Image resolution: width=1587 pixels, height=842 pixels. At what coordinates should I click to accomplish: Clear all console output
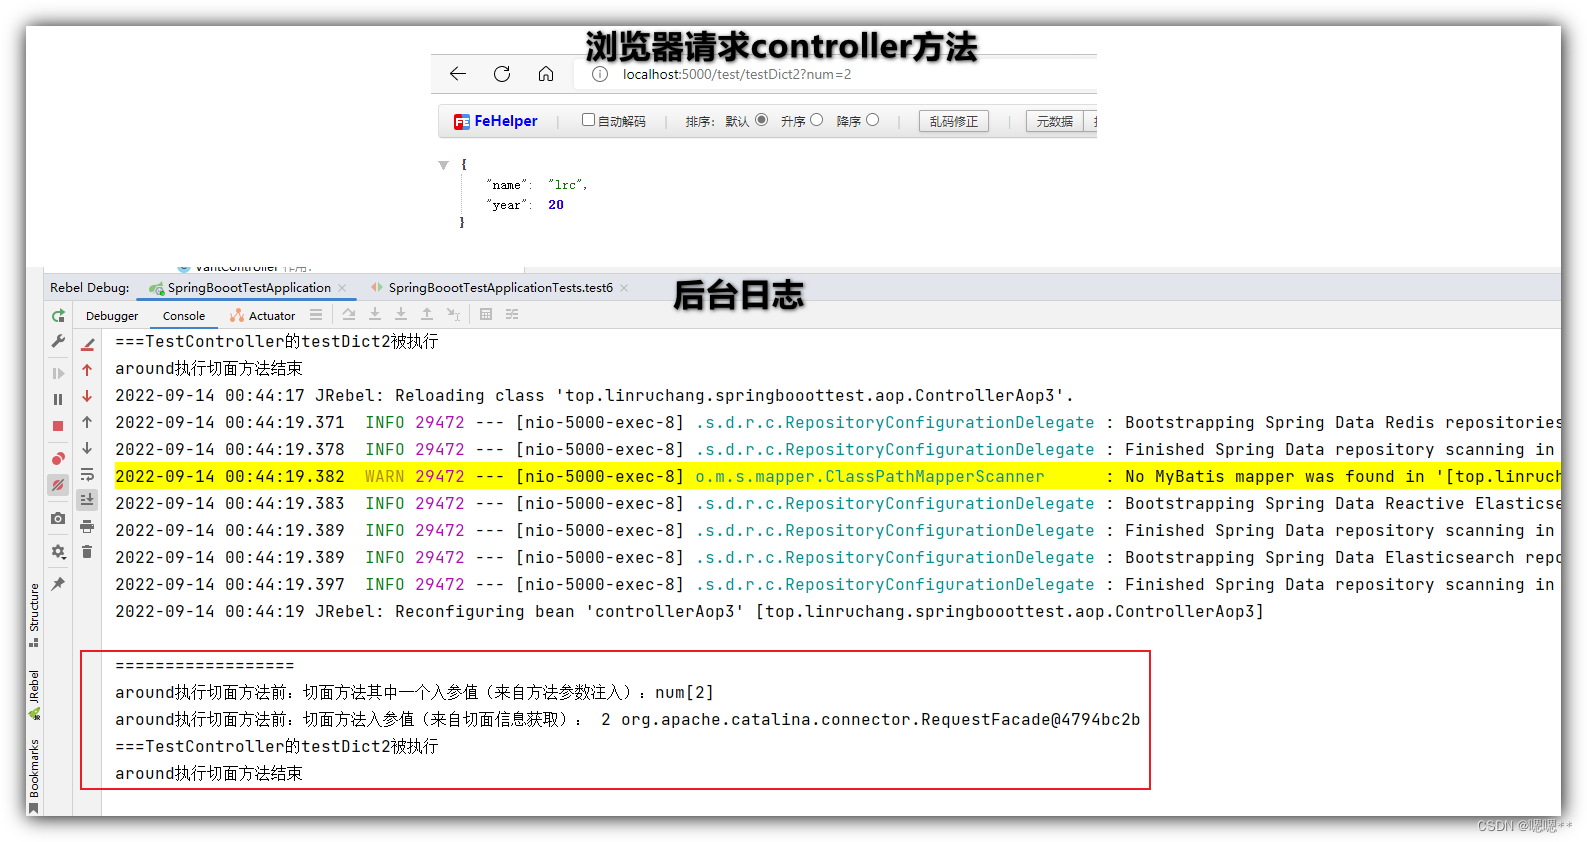pyautogui.click(x=87, y=552)
